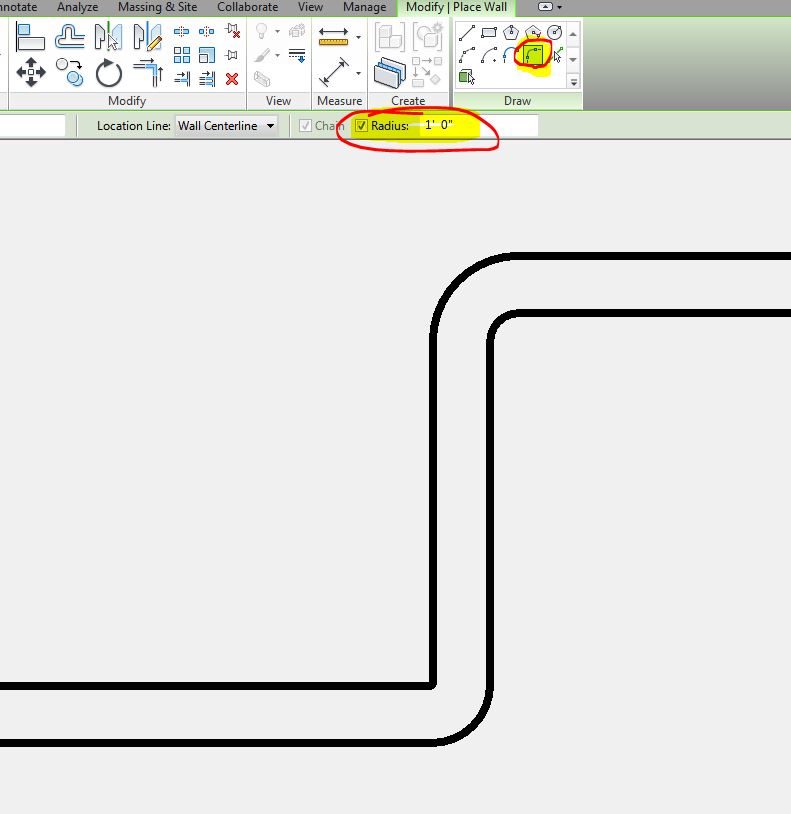
Task: Select the Start-End-Radius Arc tool
Action: point(467,55)
